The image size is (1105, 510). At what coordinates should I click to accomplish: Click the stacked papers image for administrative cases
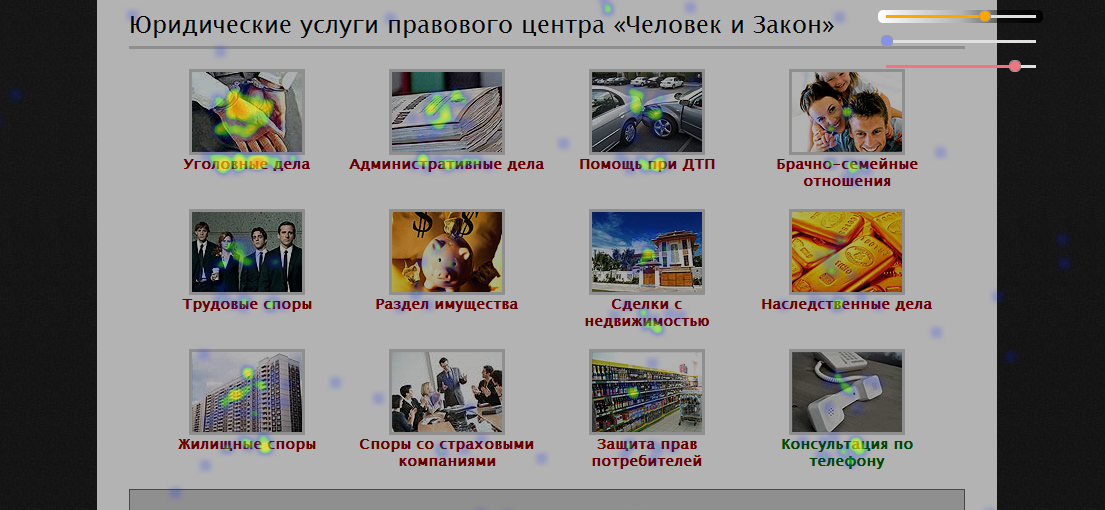[x=446, y=111]
